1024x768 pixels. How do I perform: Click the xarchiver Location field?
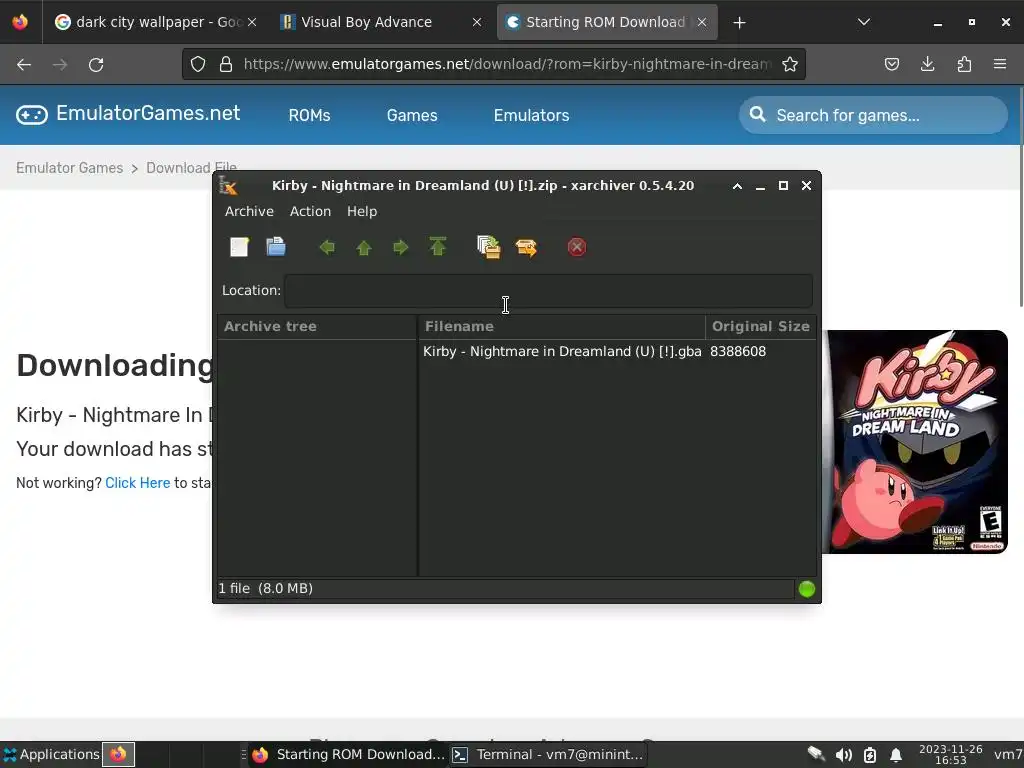(x=549, y=291)
